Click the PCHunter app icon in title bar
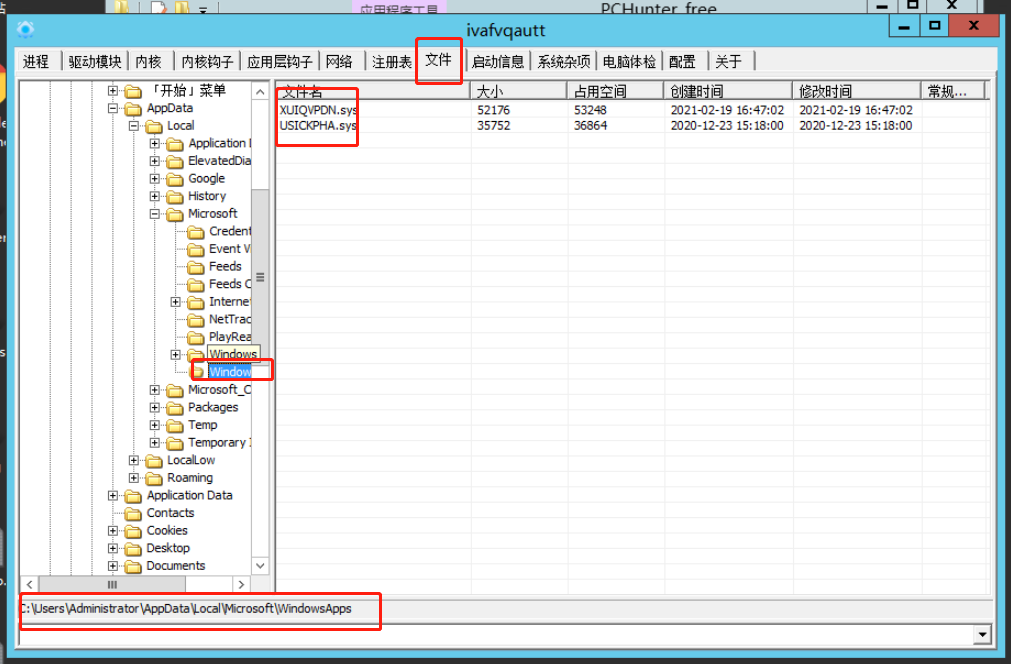Viewport: 1011px width, 664px height. pos(27,29)
